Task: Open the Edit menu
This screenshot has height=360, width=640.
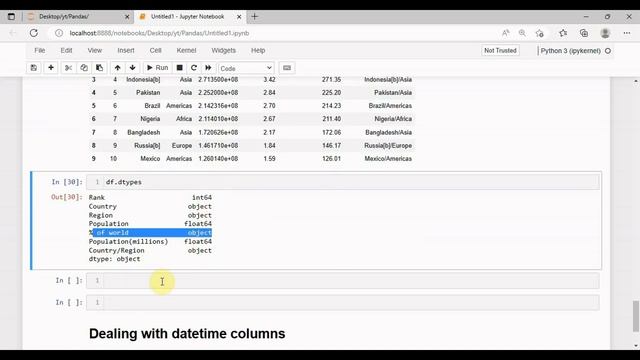Action: coord(66,51)
